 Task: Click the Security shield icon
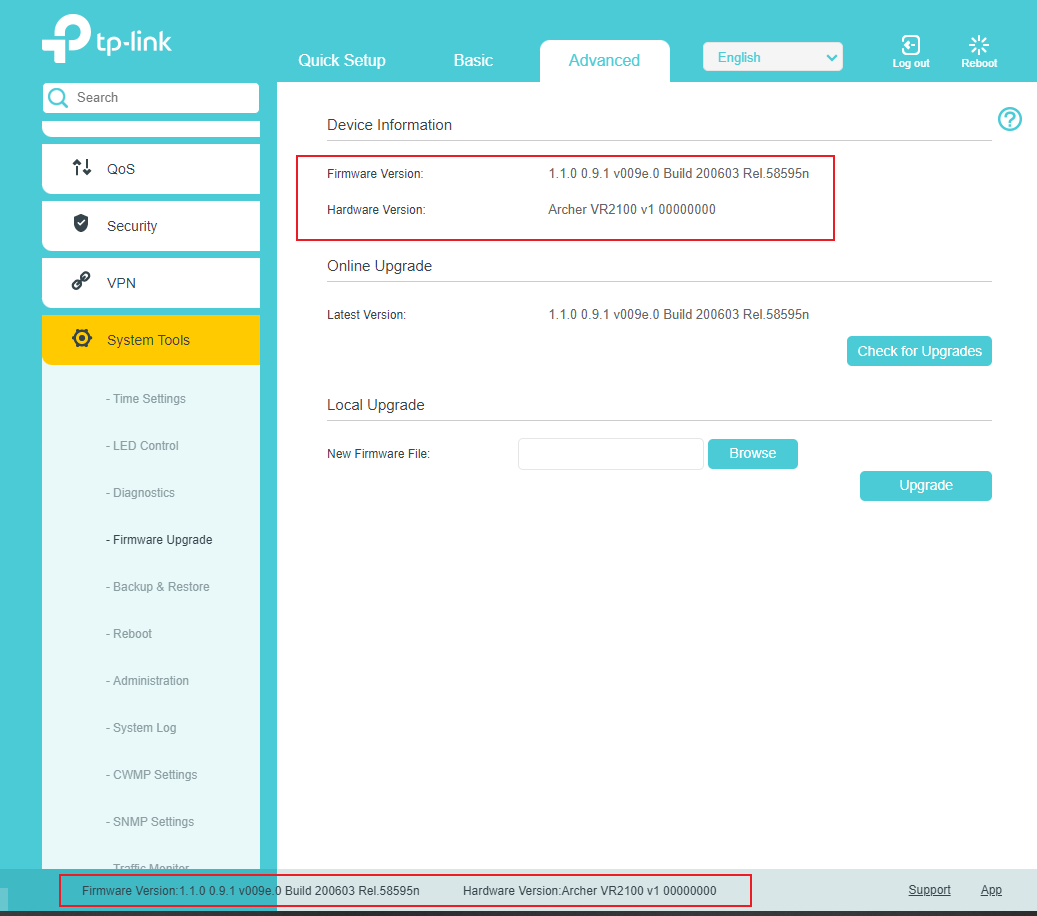[x=81, y=224]
